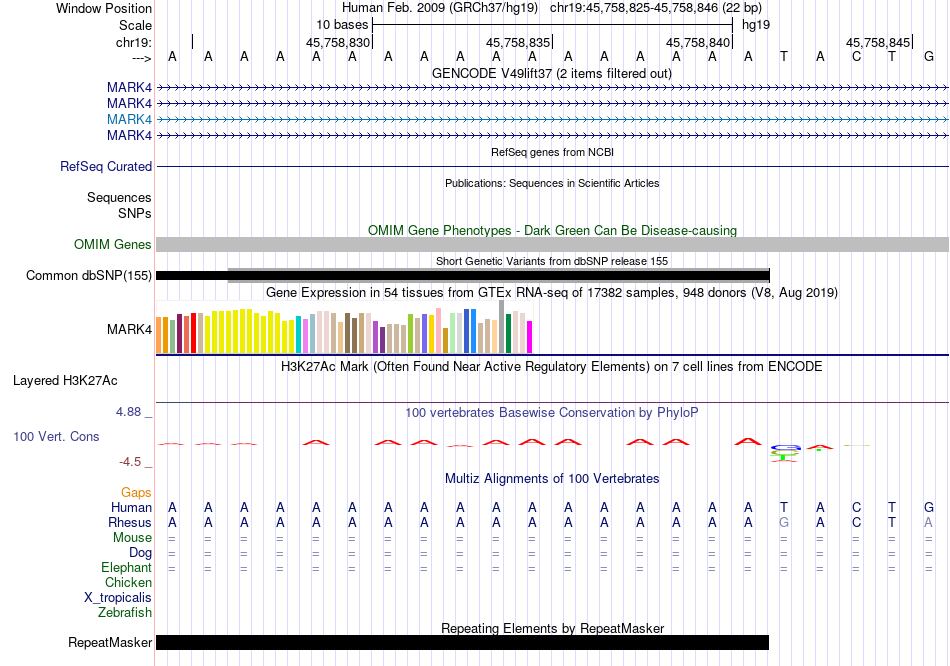The width and height of the screenshot is (950, 666).
Task: Click the tallest gray bar in GTEx chart
Action: click(502, 327)
